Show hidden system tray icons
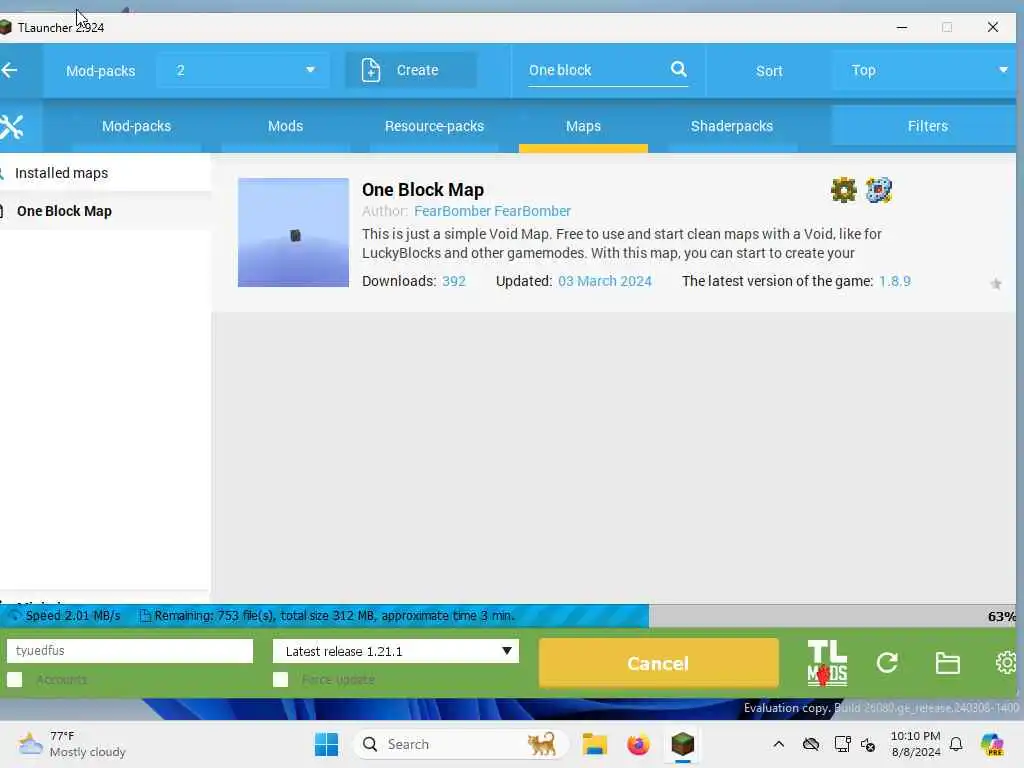Screen dimensions: 1024x768 [x=778, y=744]
